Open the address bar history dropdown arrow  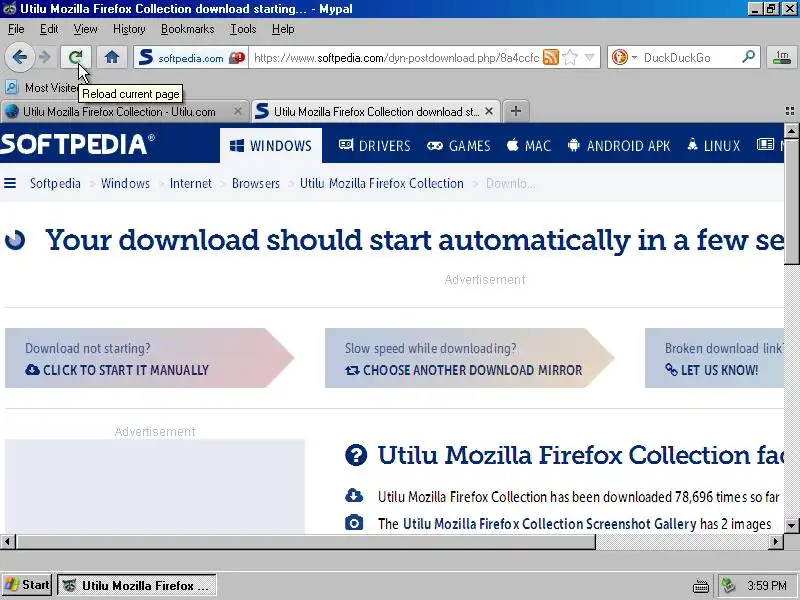pos(589,58)
